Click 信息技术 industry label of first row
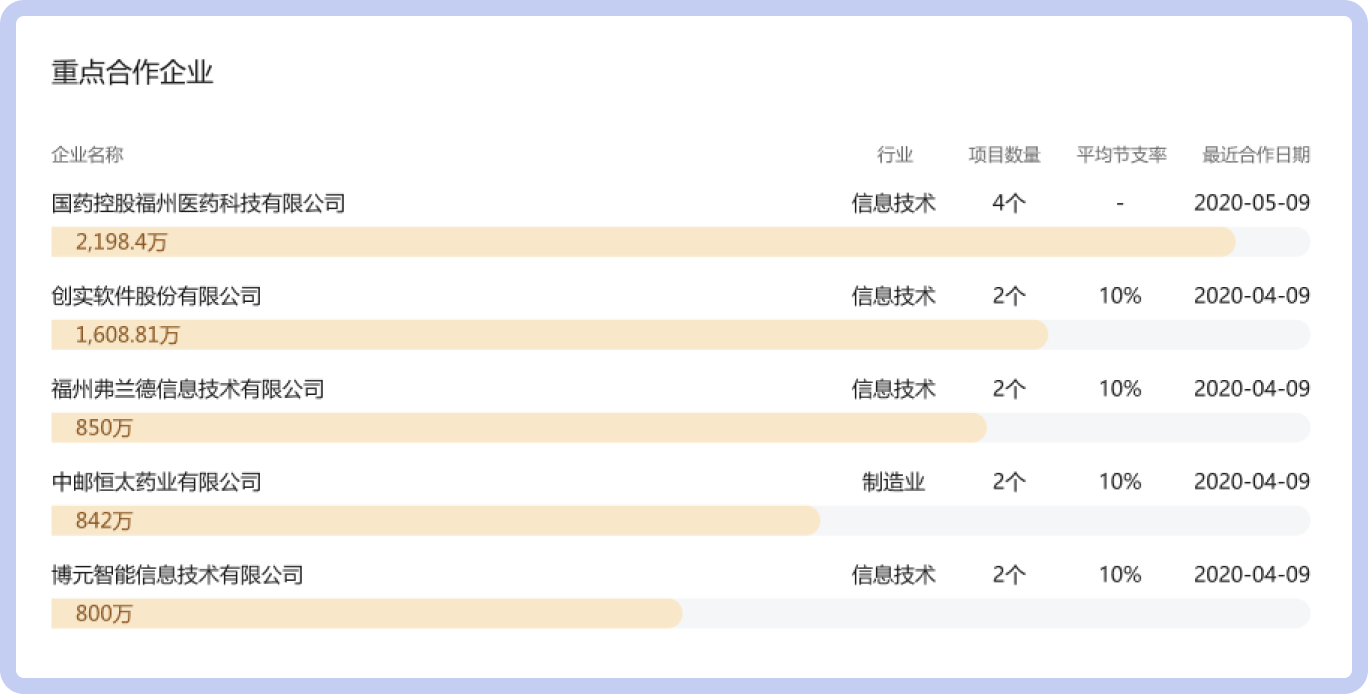Screen dimensions: 1368x694 pos(894,203)
